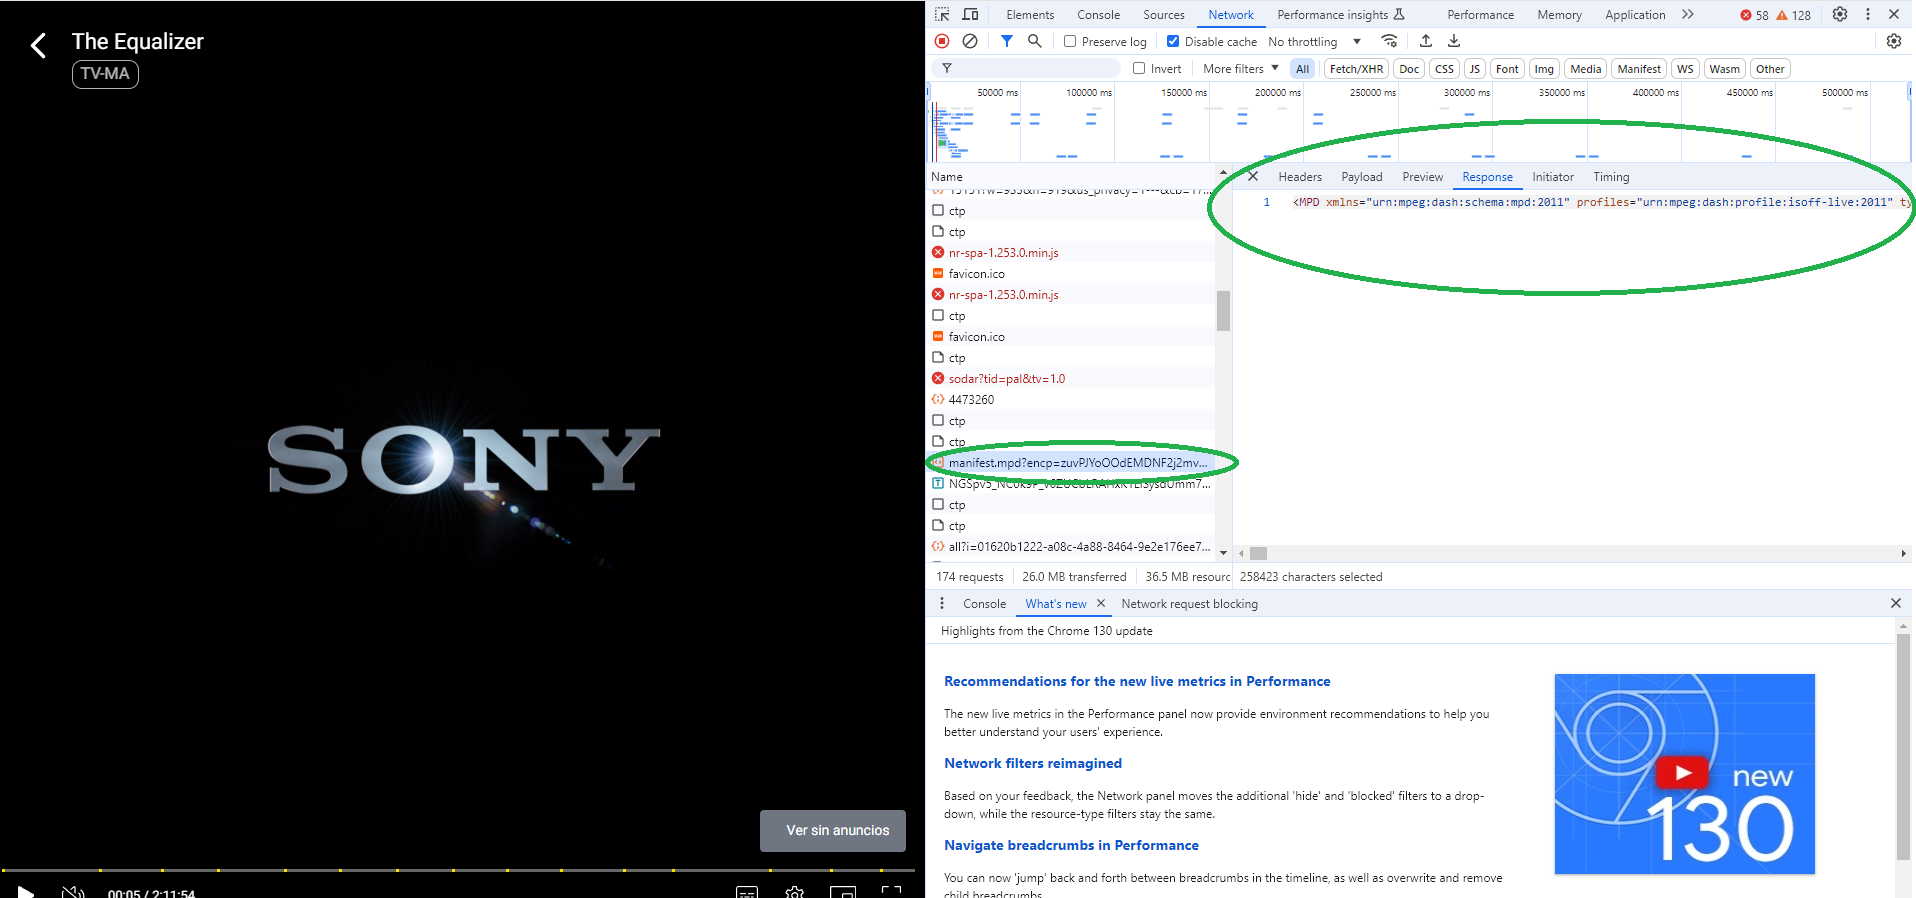Enter fullscreen in the video player
1916x898 pixels.
tap(891, 892)
